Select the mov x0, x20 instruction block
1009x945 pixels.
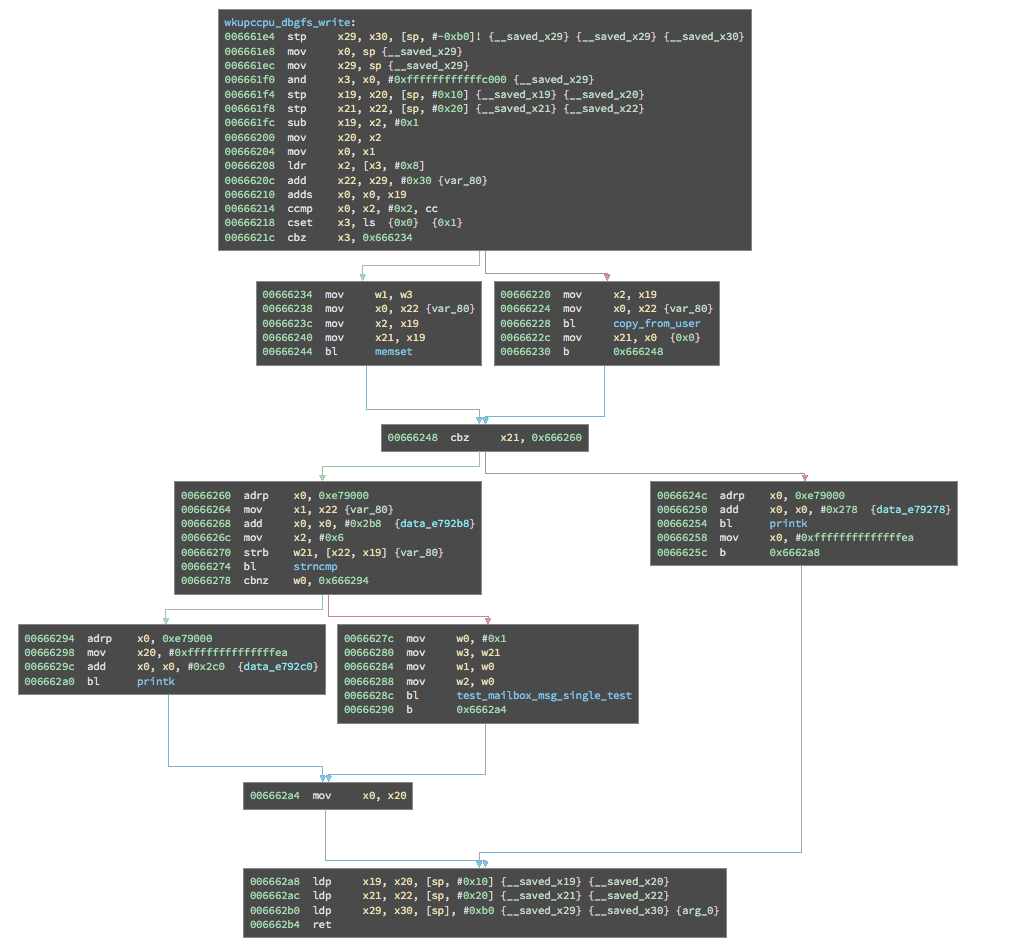tap(329, 796)
